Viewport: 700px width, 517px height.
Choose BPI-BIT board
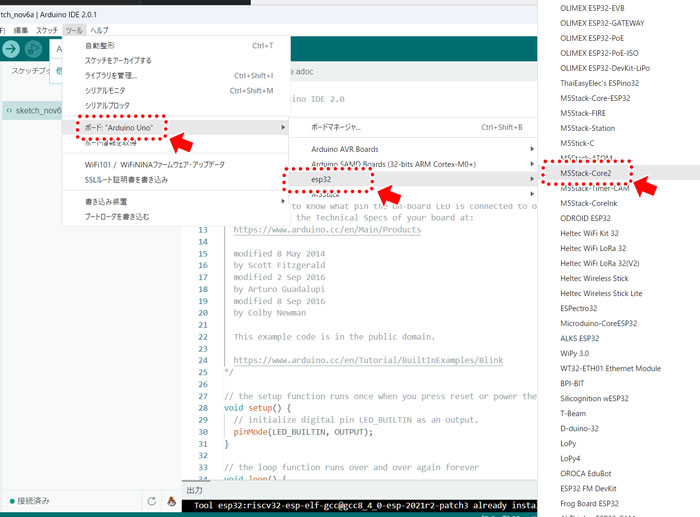pyautogui.click(x=572, y=383)
